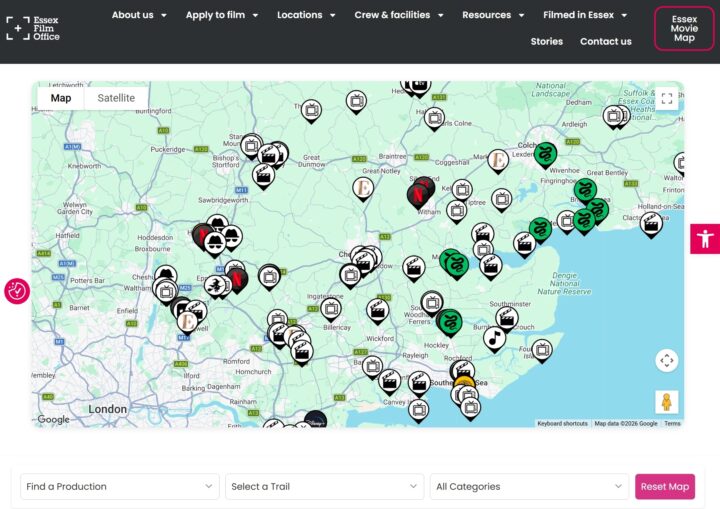Click the TV marker near Billericay
Screen dimensions: 720x509
click(331, 310)
